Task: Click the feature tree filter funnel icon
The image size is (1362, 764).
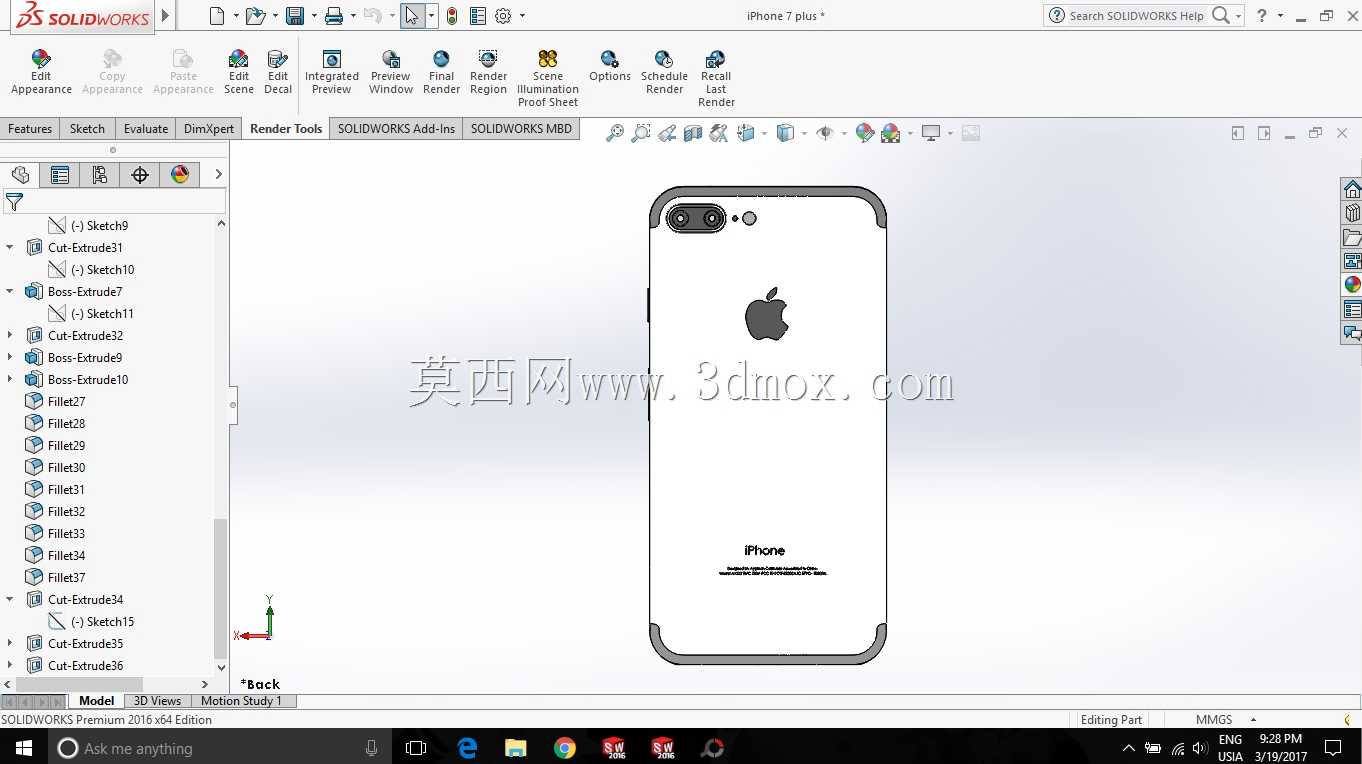Action: 14,203
